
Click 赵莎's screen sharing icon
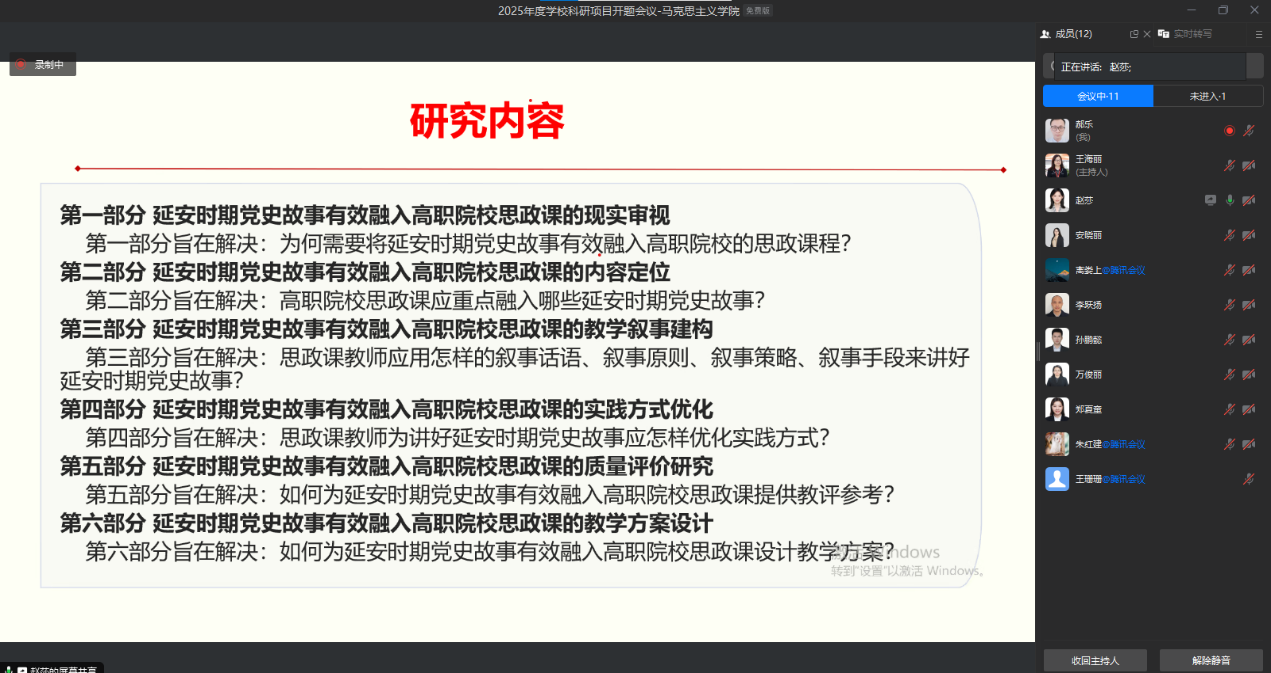(x=1211, y=200)
